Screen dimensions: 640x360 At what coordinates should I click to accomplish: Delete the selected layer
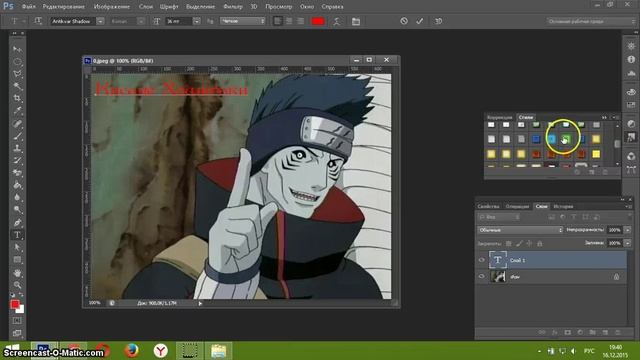(618, 333)
